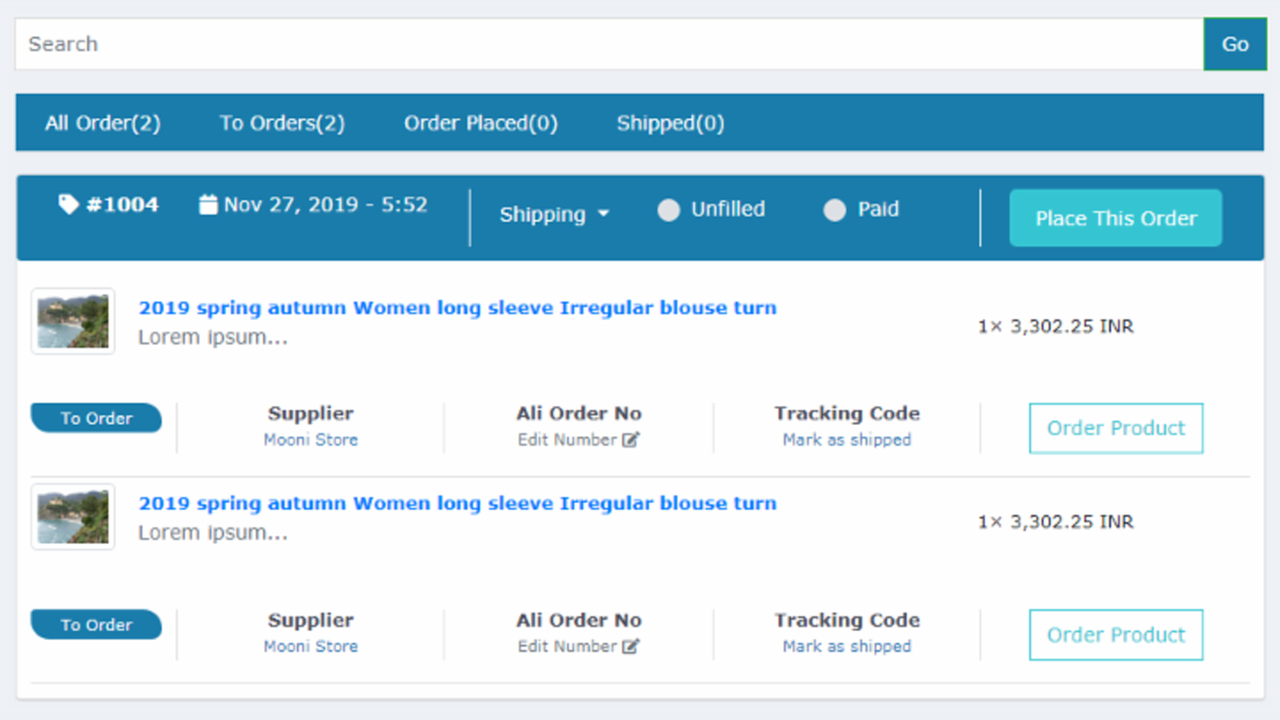Screen dimensions: 1280x720
Task: Click the calendar icon next to the order date
Action: [207, 204]
